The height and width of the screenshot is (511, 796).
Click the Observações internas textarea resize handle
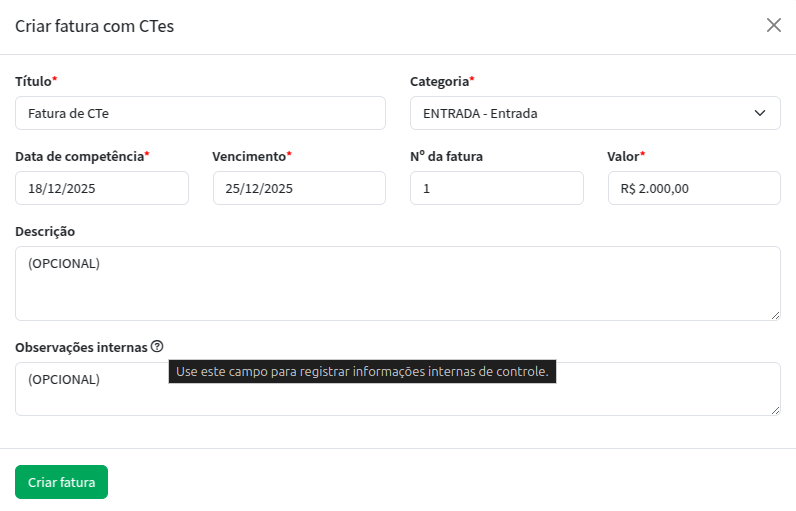[774, 409]
